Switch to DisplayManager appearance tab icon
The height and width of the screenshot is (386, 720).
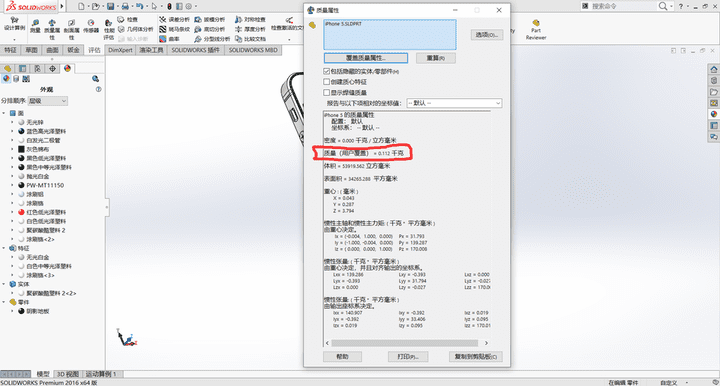(x=68, y=68)
